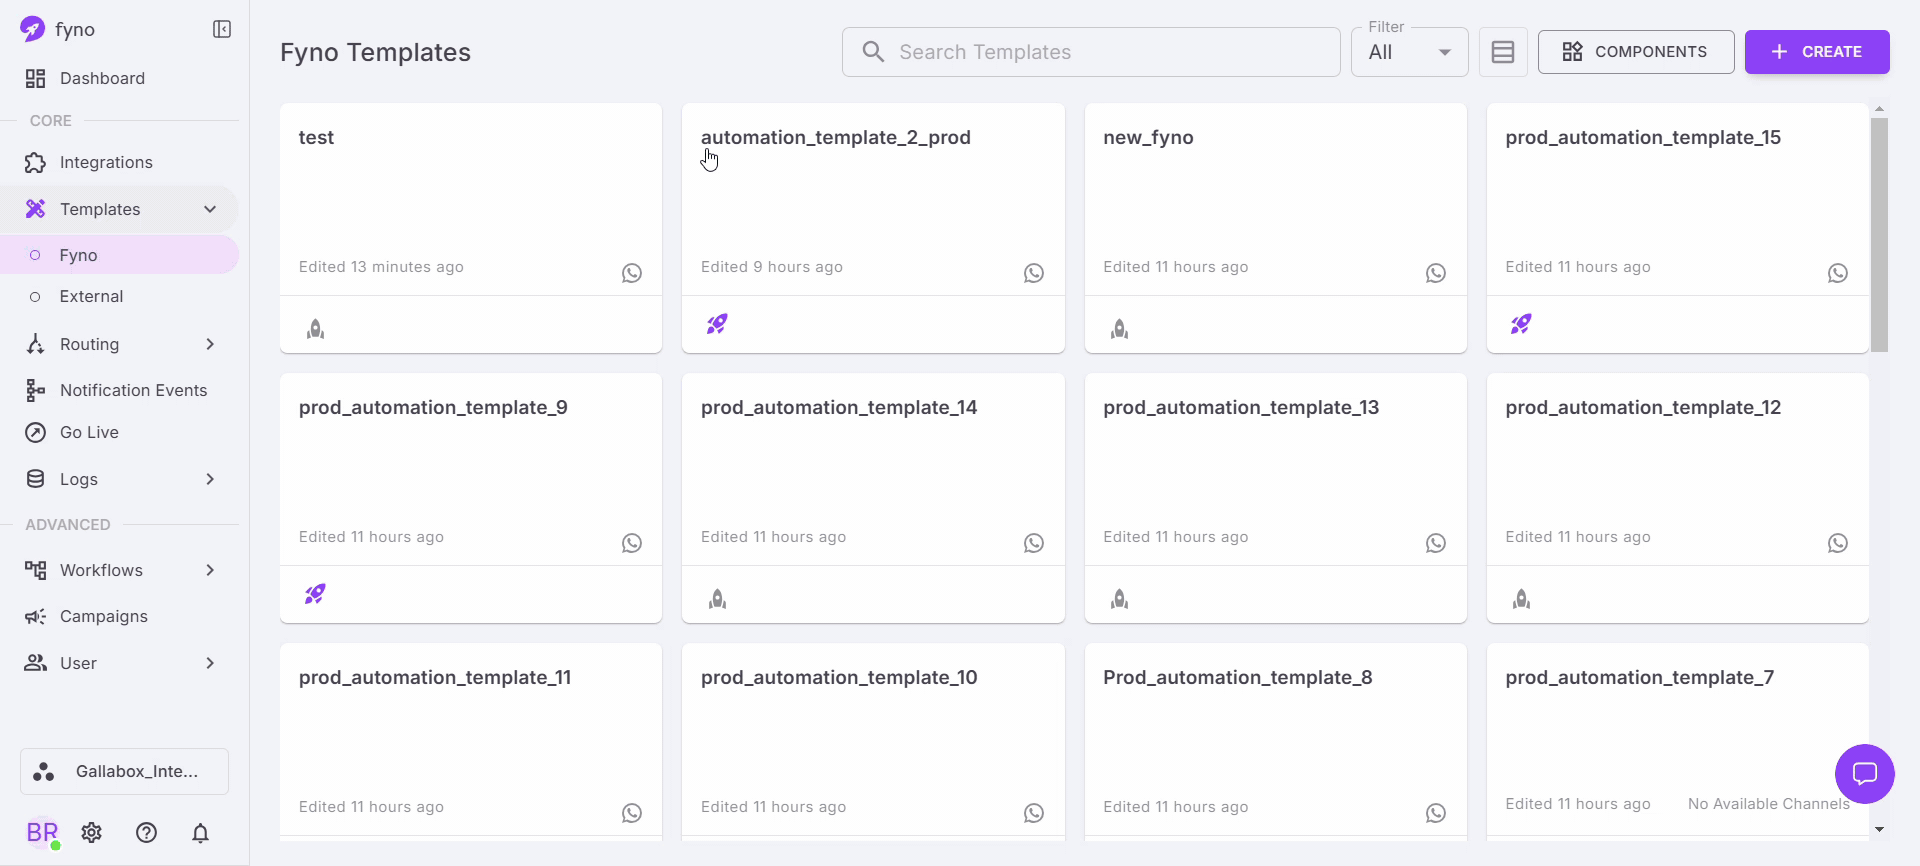Screen dimensions: 1920x866
Task: Click WhatsApp icon on test template
Action: click(x=631, y=273)
